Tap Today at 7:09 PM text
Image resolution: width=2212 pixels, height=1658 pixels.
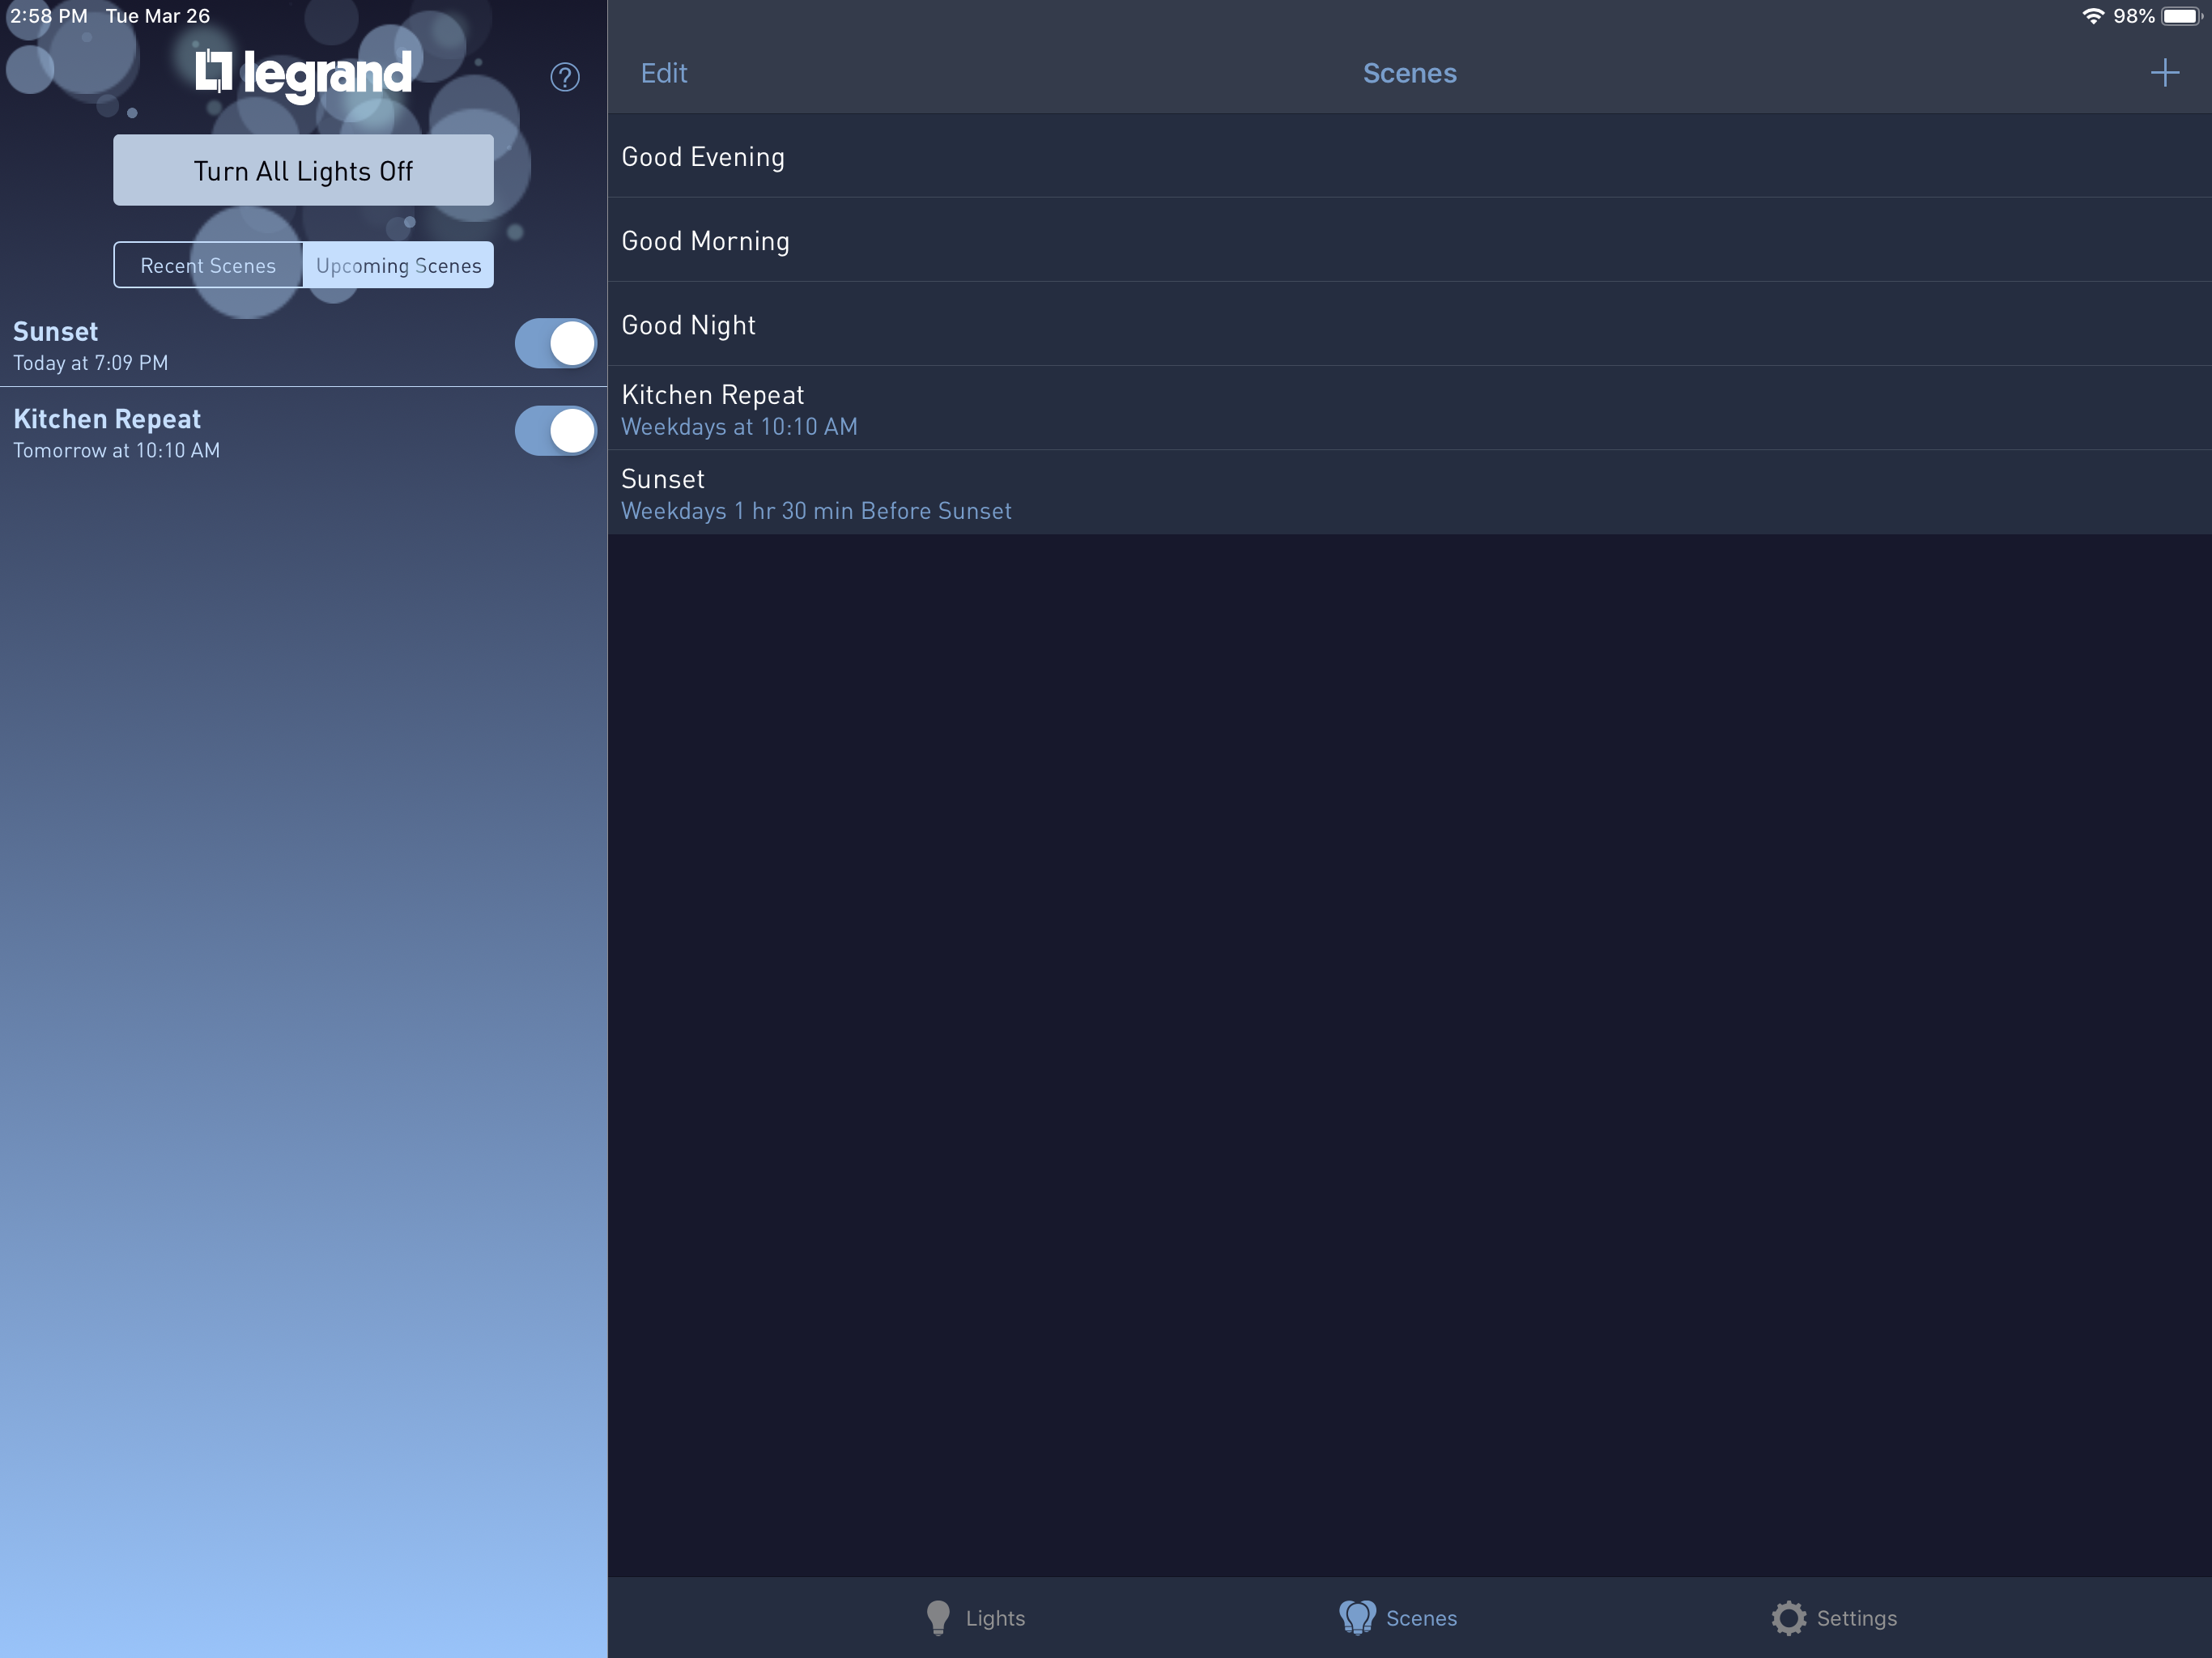(x=90, y=363)
